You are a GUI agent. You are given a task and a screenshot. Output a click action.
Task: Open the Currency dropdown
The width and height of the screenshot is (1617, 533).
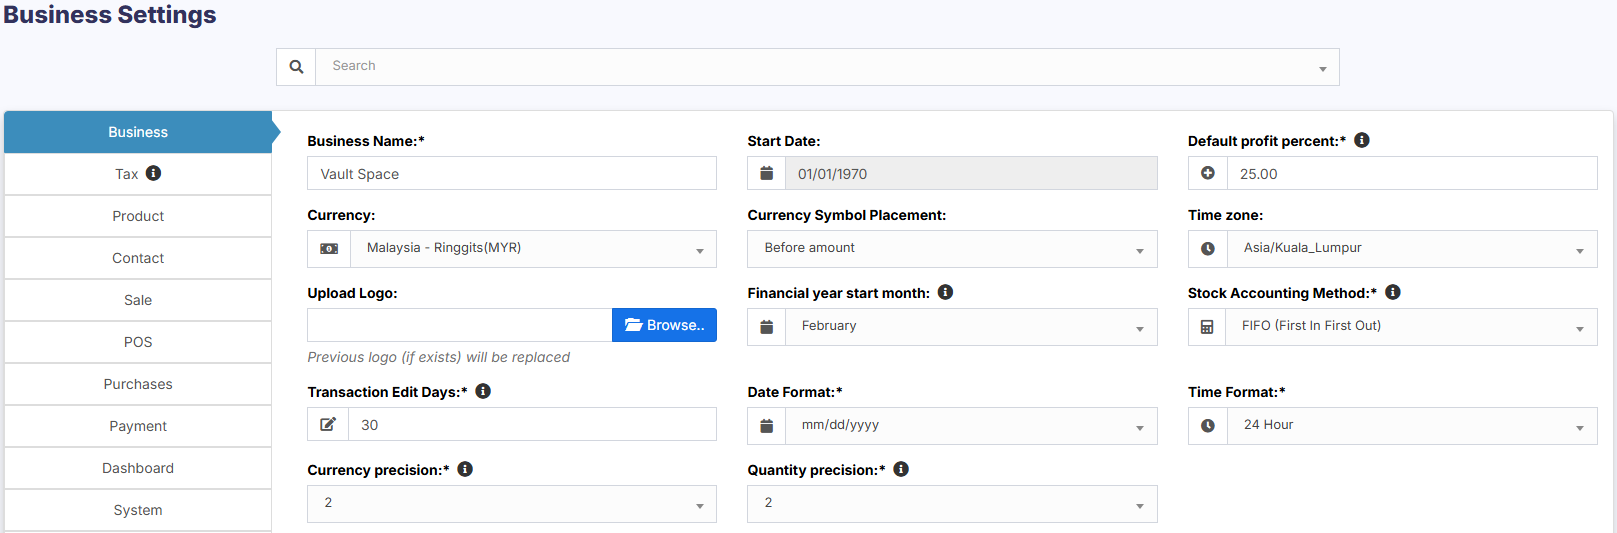click(x=532, y=249)
